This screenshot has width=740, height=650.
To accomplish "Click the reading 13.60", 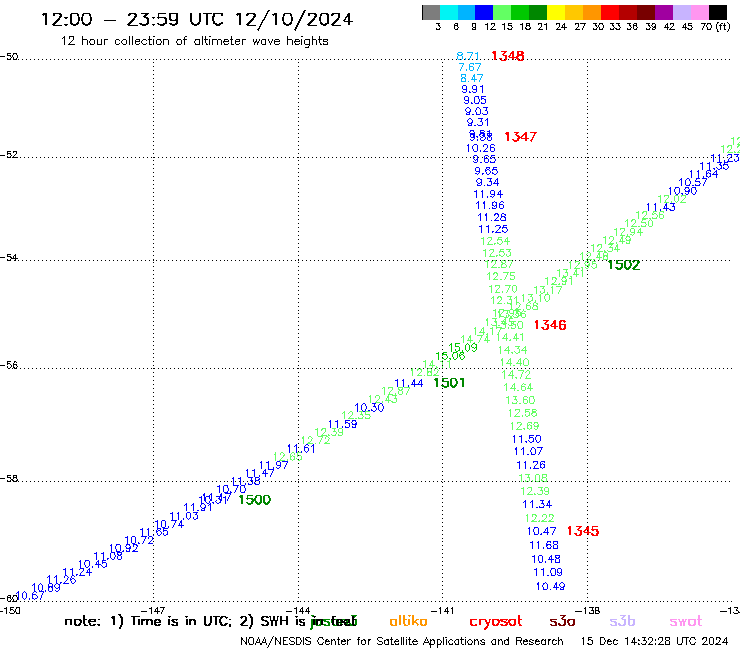I will 520,400.
